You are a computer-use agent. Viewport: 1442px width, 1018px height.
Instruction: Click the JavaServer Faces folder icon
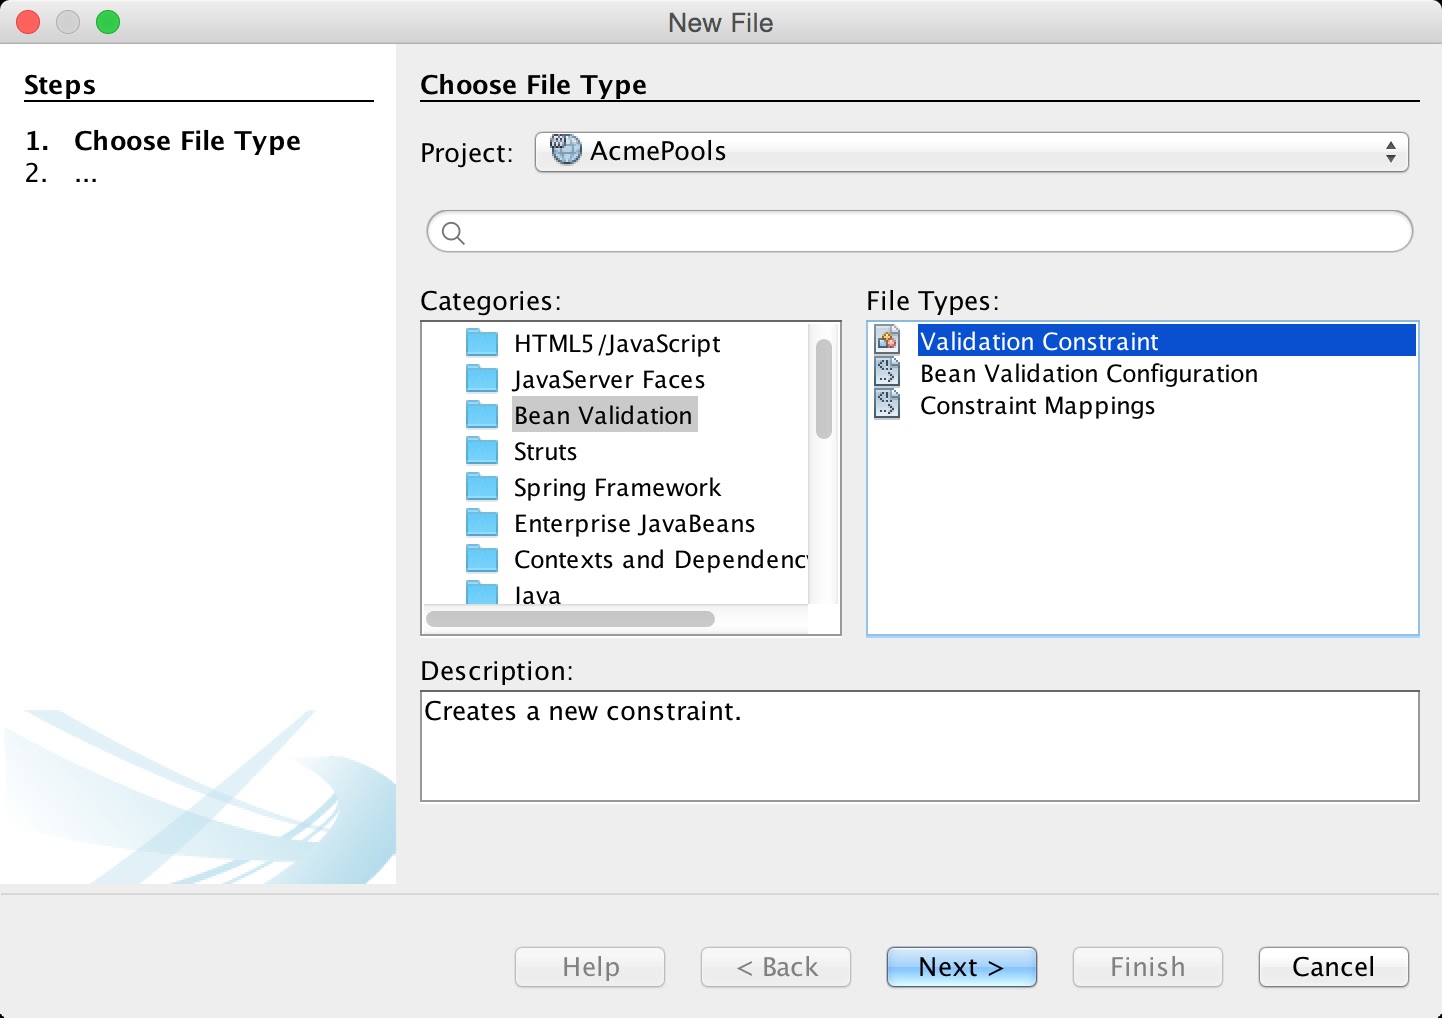(x=482, y=380)
